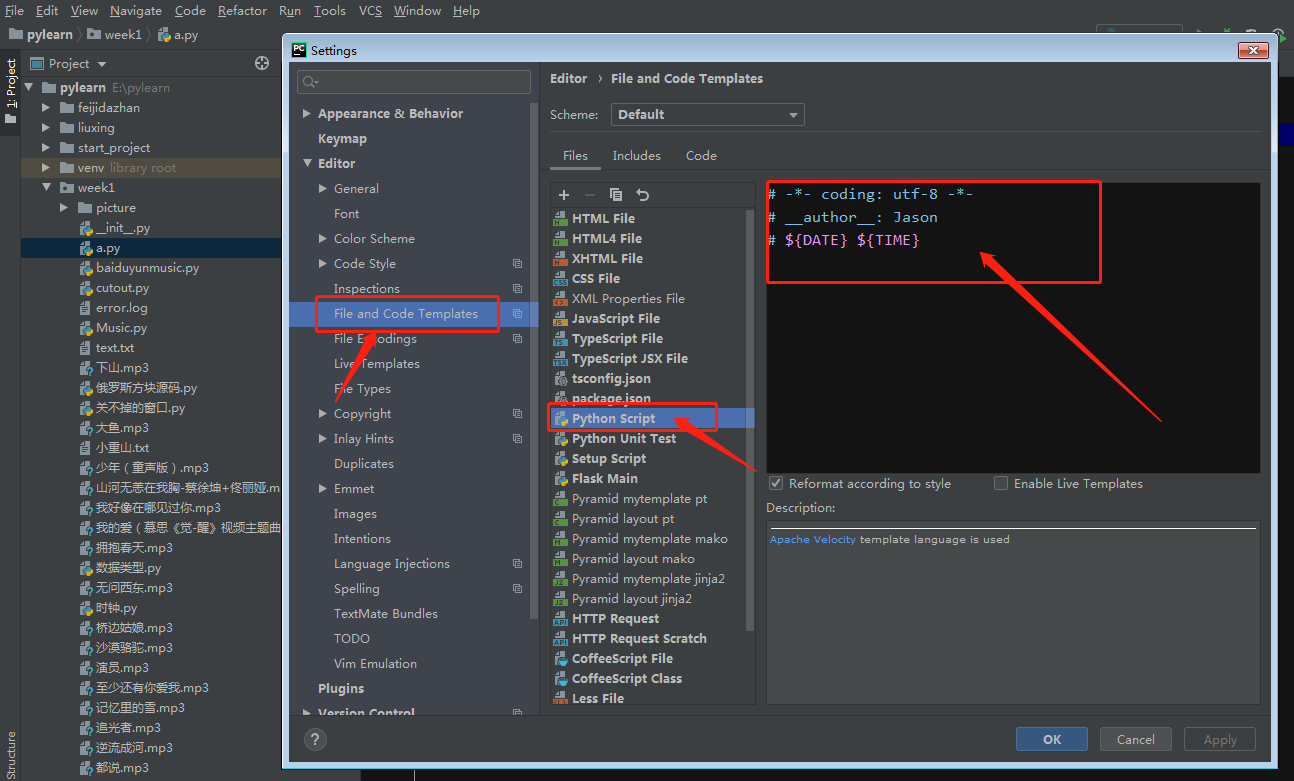
Task: Select the Setup Script template icon
Action: tap(561, 458)
